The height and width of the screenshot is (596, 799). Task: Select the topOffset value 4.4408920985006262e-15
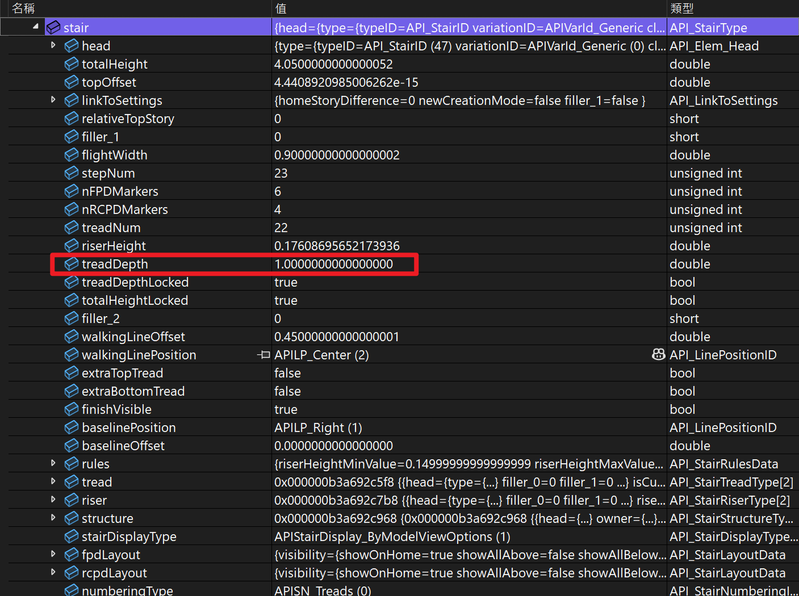[x=346, y=82]
